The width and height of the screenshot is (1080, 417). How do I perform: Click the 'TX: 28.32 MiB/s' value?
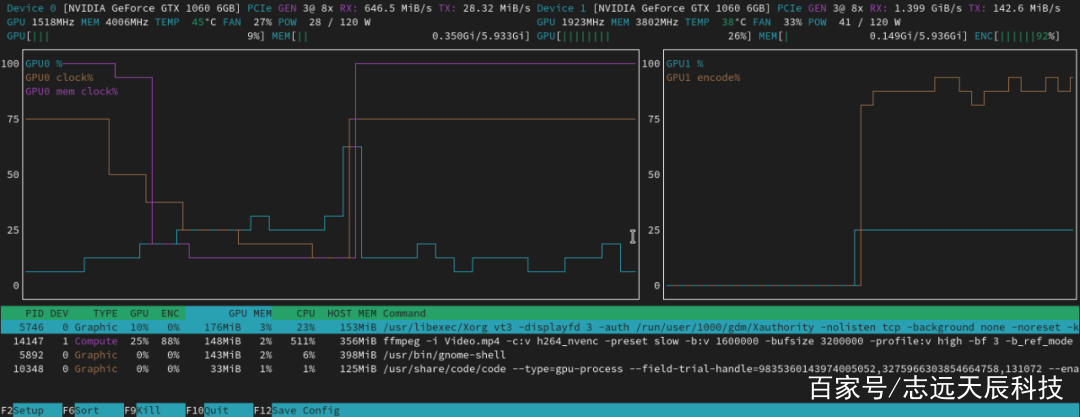pos(485,8)
